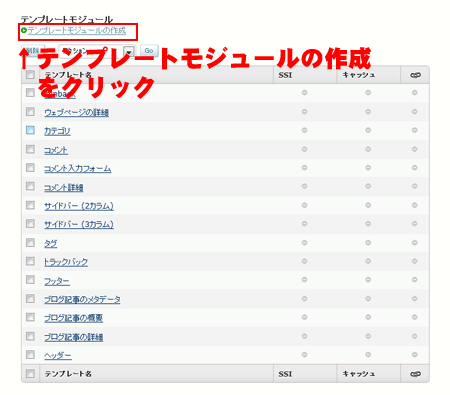Click the link-column dot in the ブログ記事のメタデータ row
The width and height of the screenshot is (450, 395).
point(414,299)
